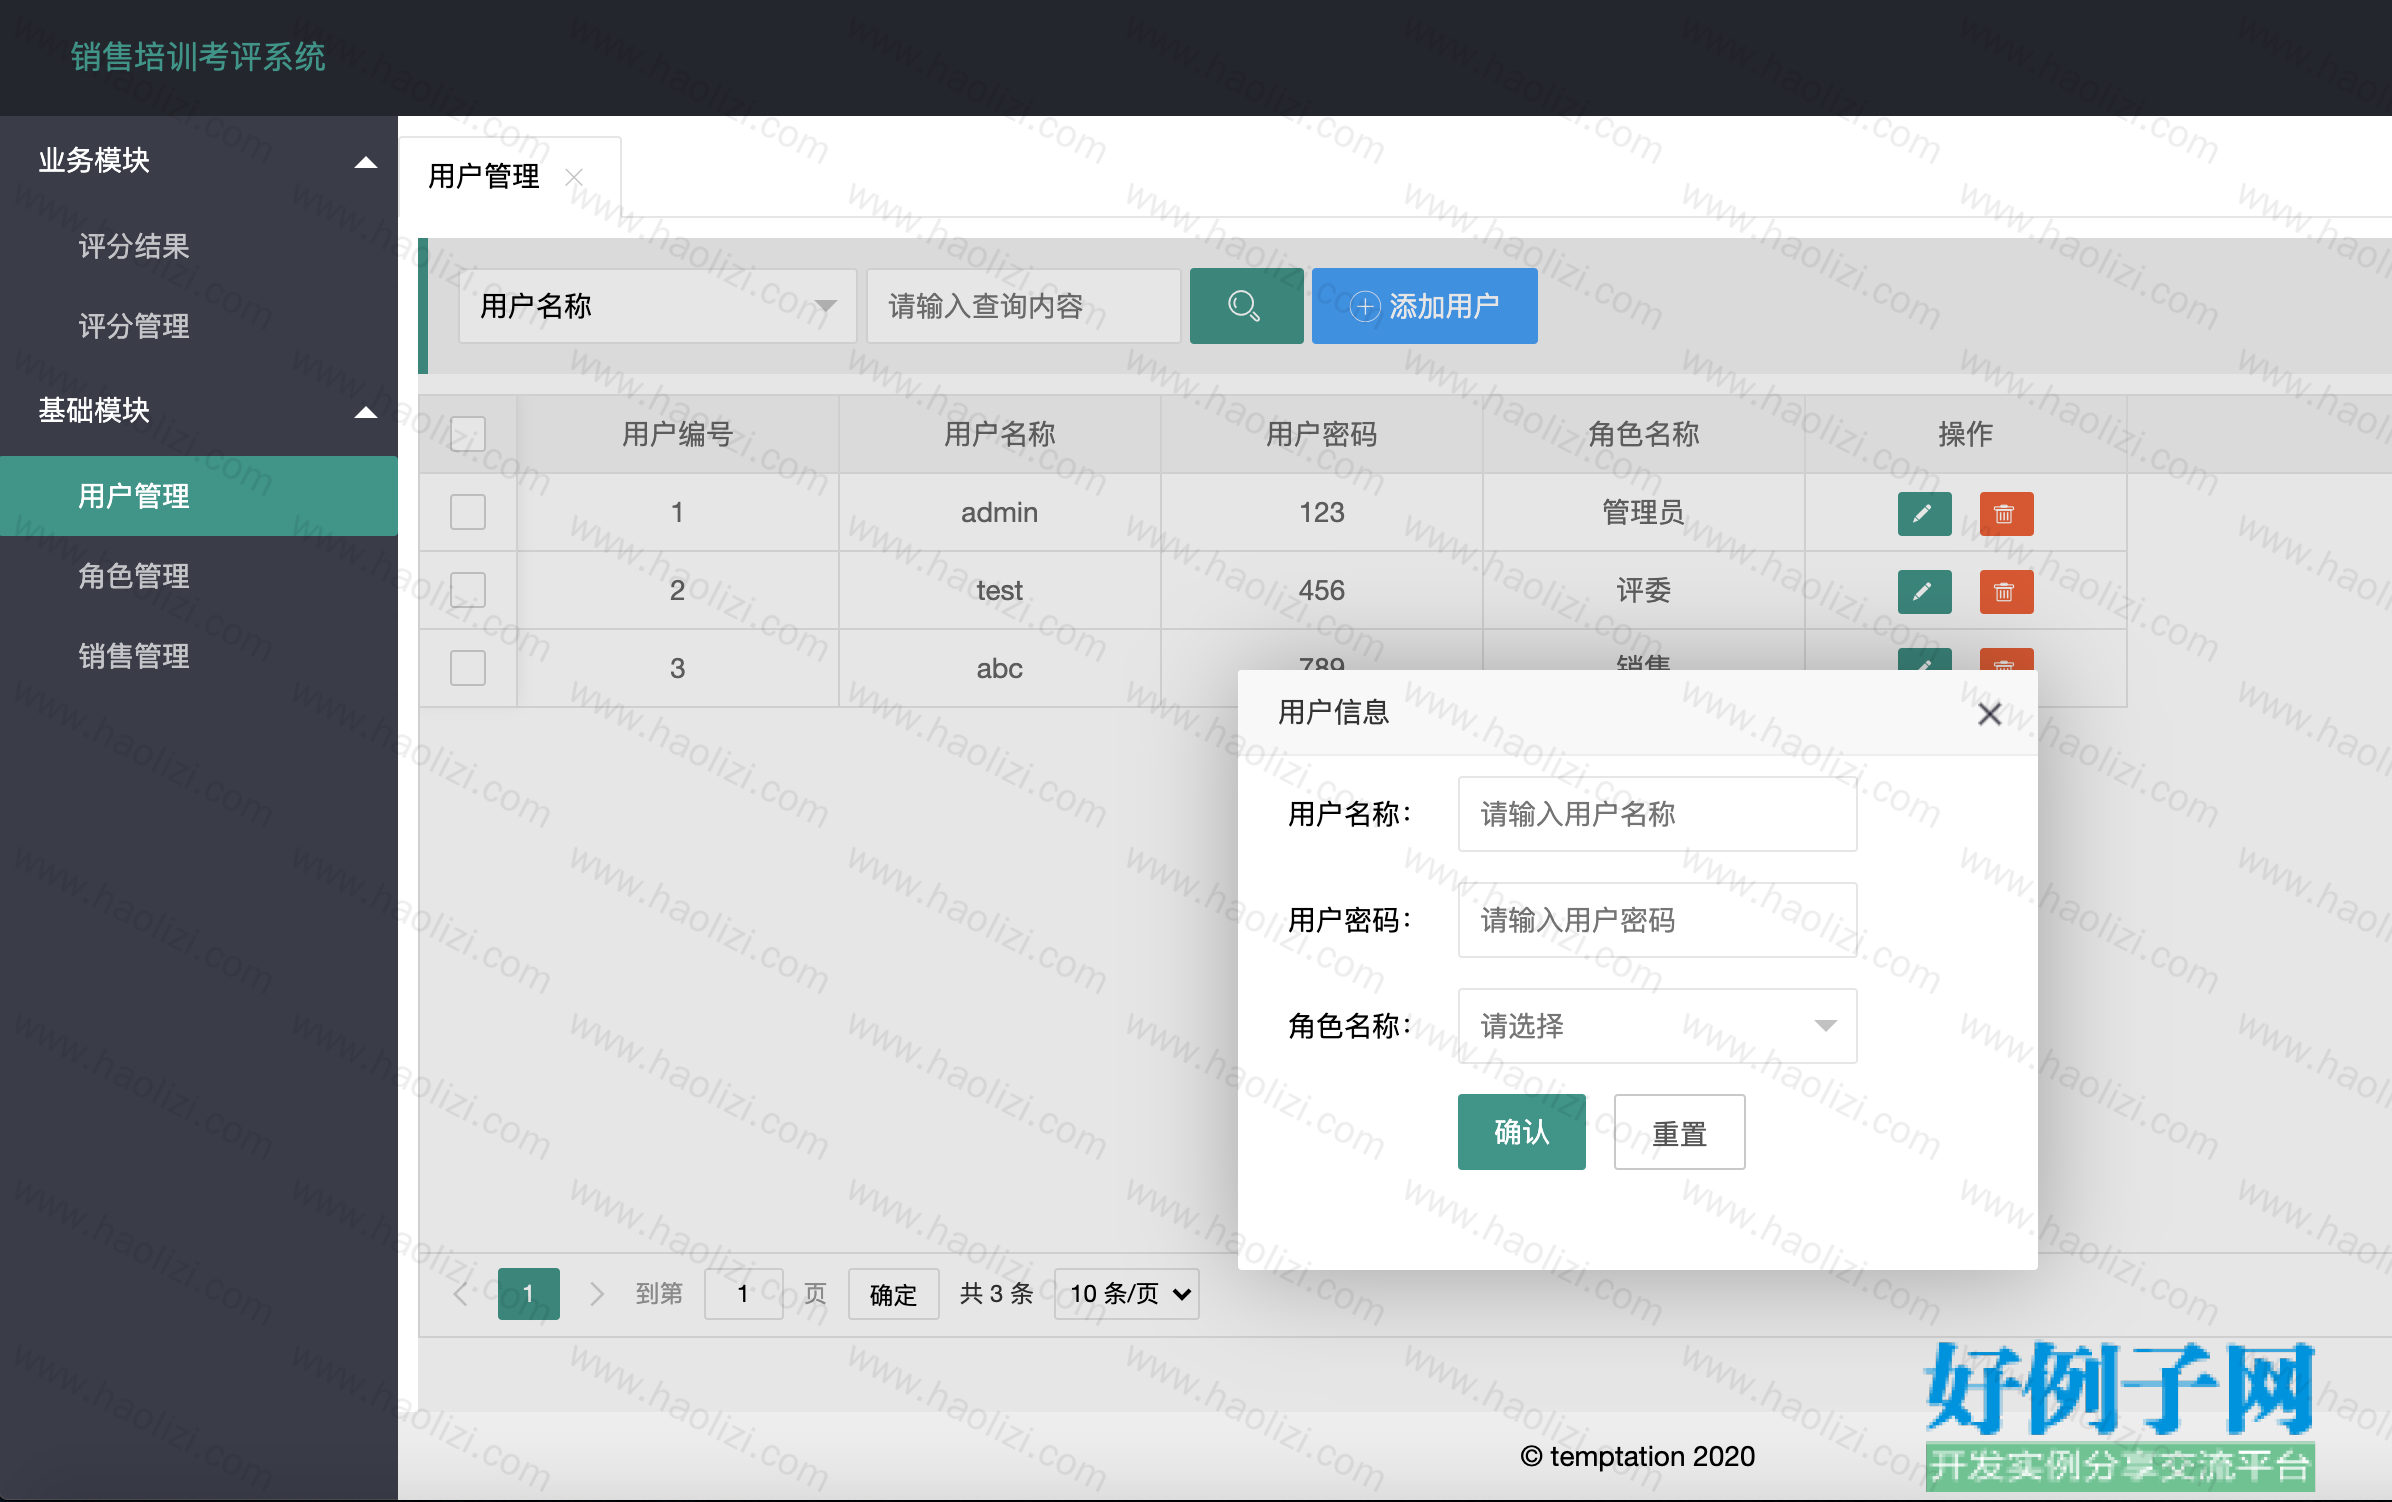Click the 管理员 role cell
2392x1502 pixels.
click(x=1644, y=512)
